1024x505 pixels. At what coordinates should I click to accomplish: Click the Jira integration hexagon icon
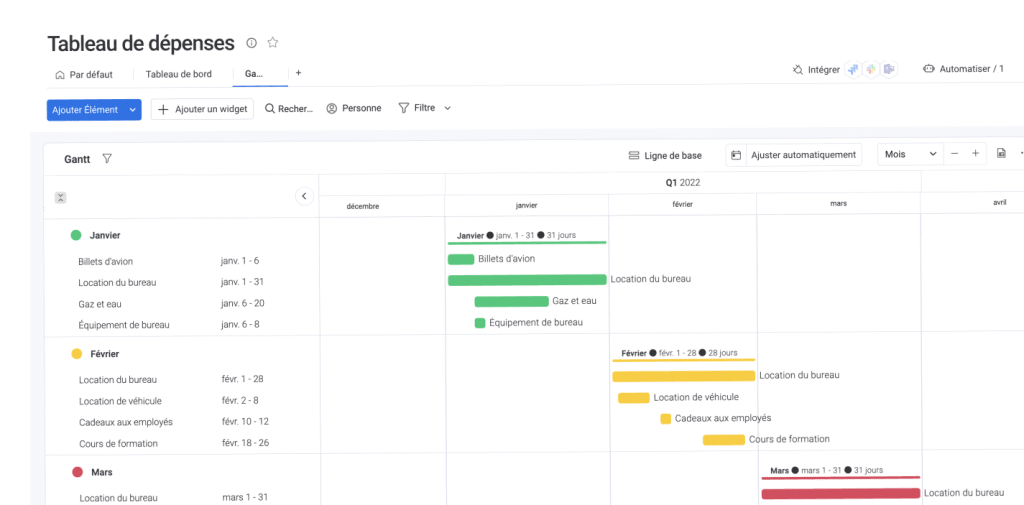(852, 69)
